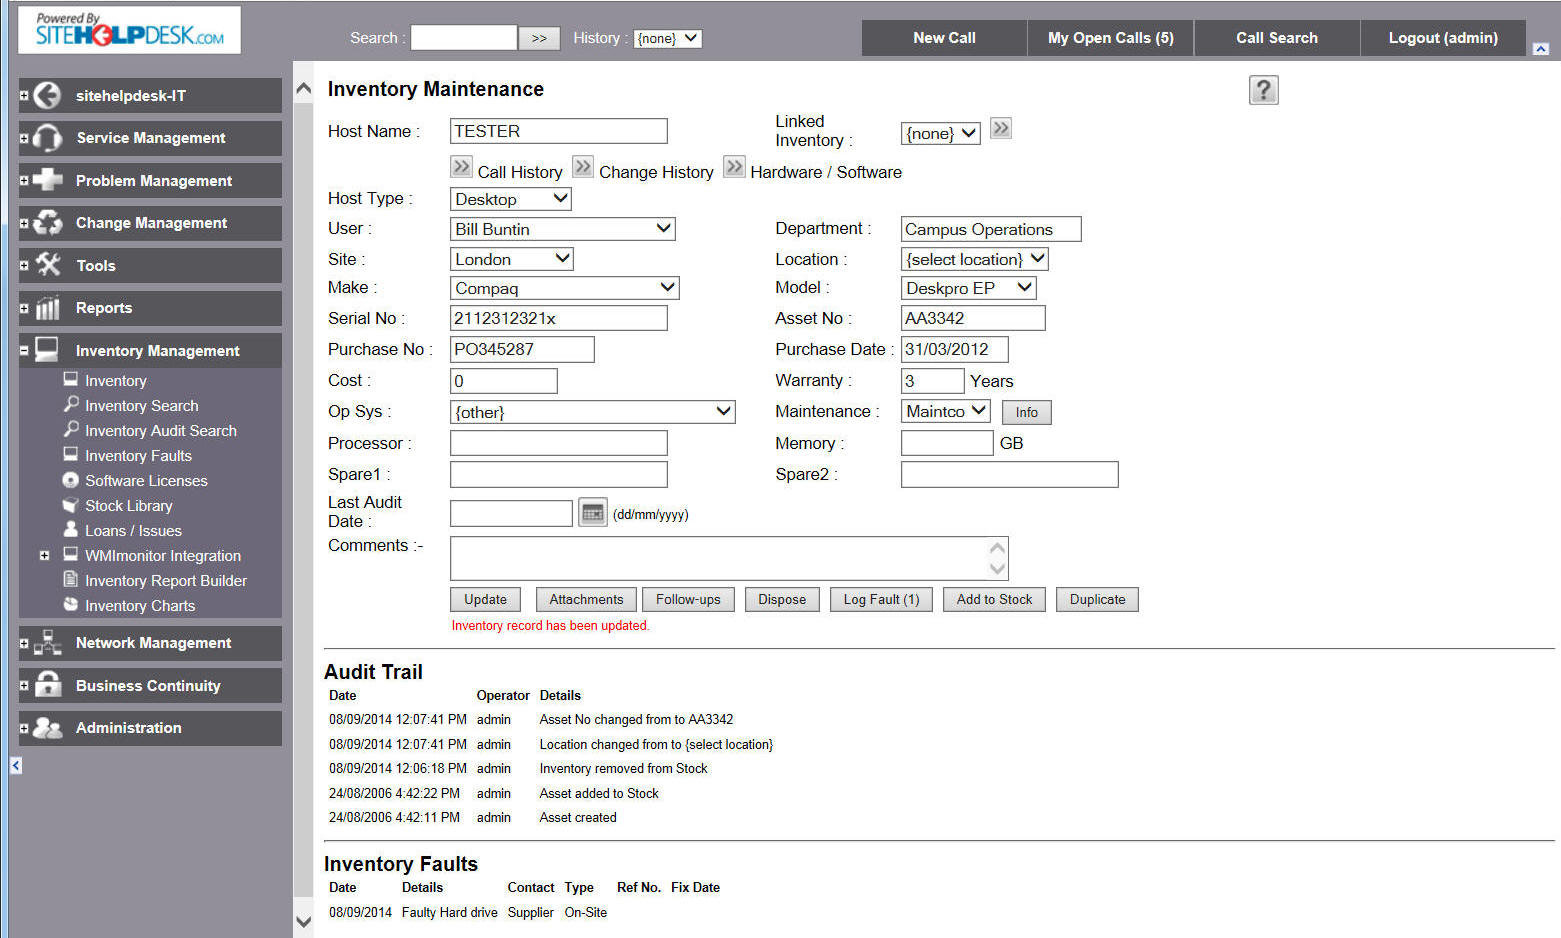The image size is (1561, 938).
Task: Click the Processor input field
Action: [x=559, y=443]
